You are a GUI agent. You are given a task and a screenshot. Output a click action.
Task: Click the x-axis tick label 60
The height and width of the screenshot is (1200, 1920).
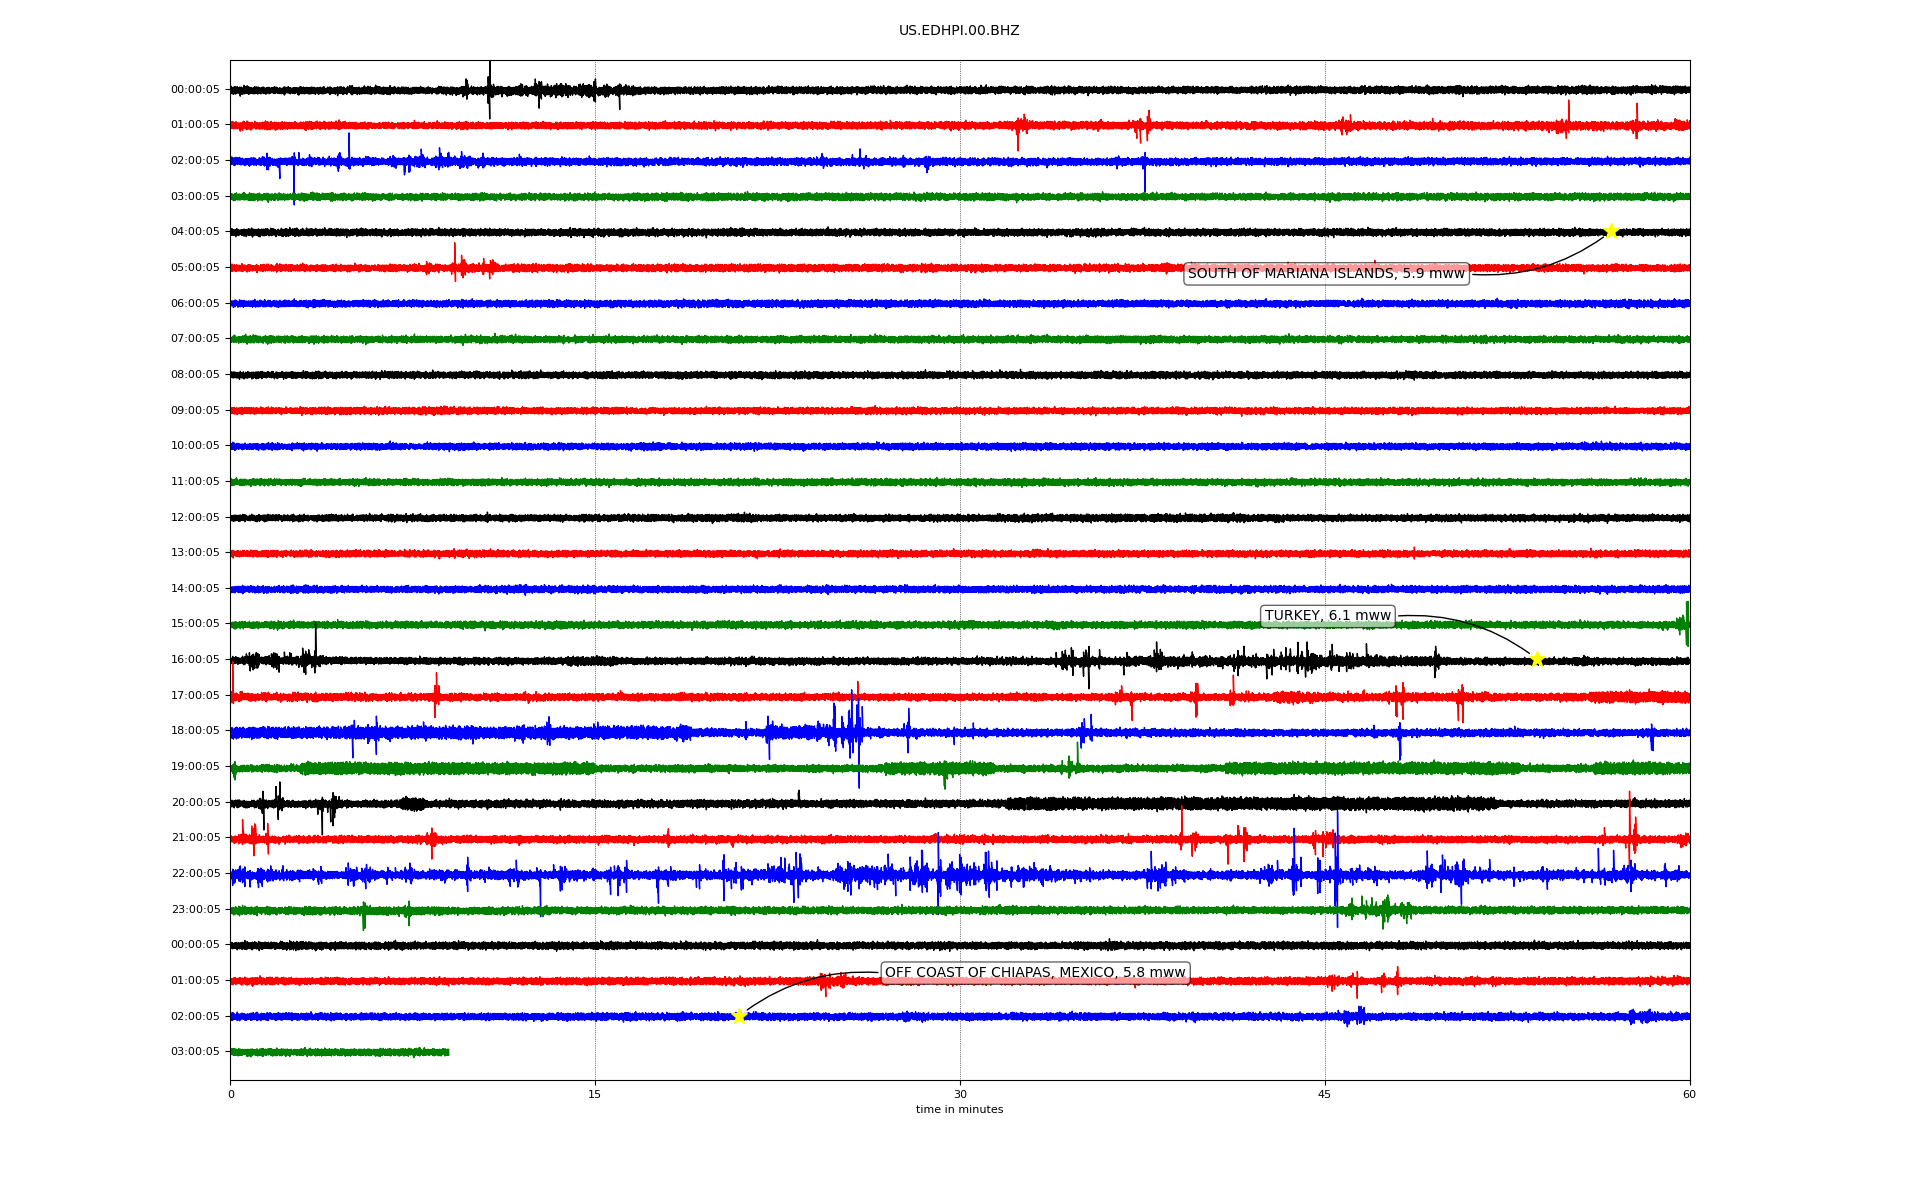click(1689, 1095)
